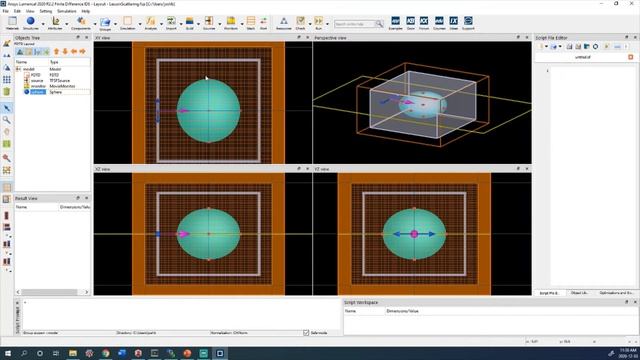Open the Forum (KX) icon

click(424, 21)
